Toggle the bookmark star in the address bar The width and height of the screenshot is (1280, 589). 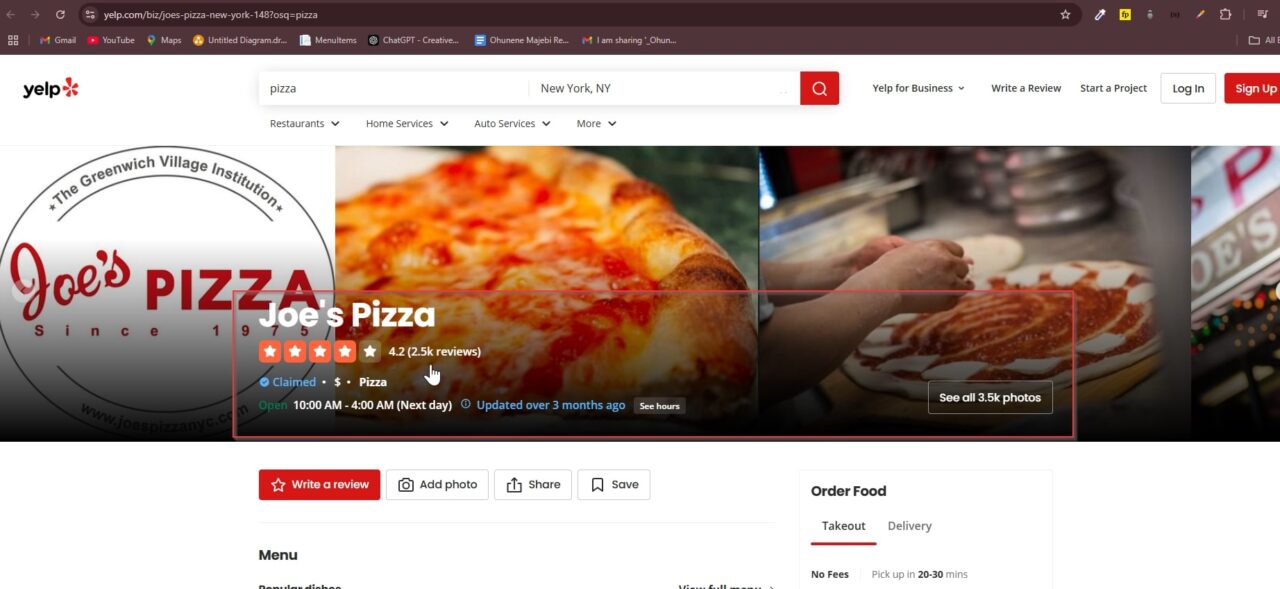(1065, 14)
